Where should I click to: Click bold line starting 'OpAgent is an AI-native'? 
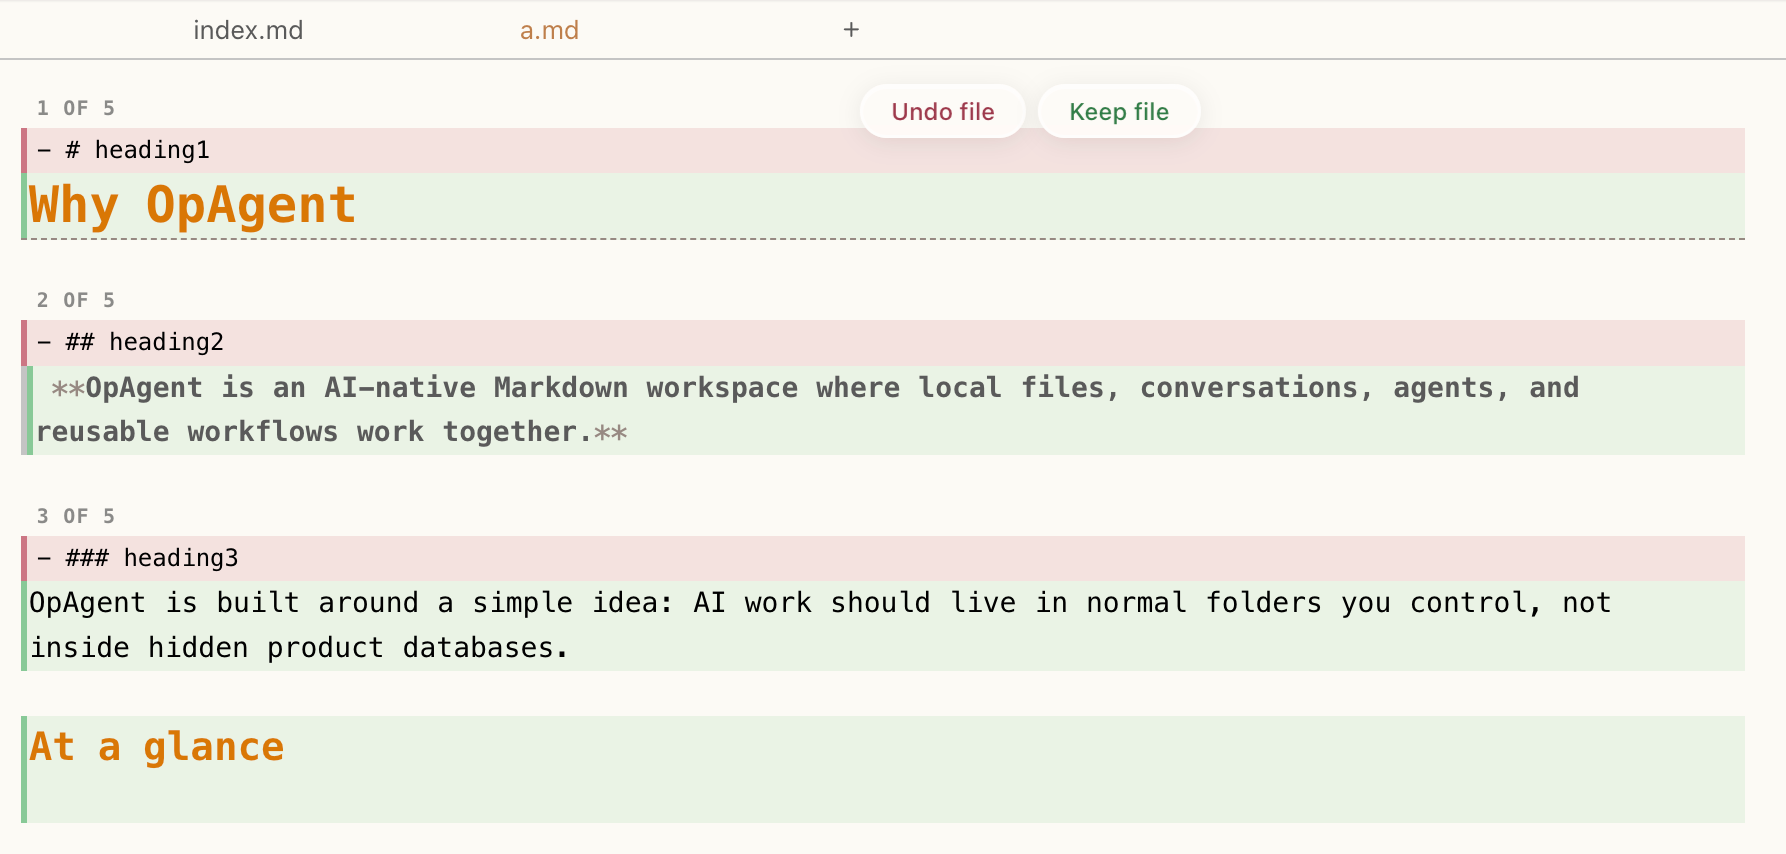coord(883,410)
